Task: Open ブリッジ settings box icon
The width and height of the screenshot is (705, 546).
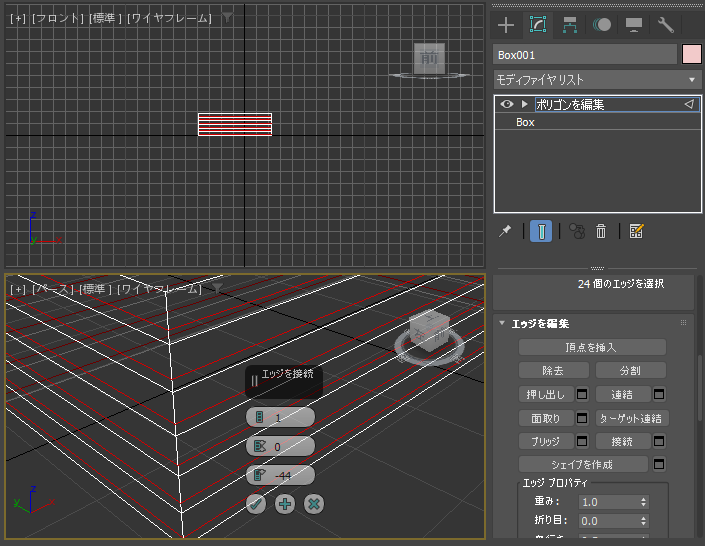Action: coord(582,441)
